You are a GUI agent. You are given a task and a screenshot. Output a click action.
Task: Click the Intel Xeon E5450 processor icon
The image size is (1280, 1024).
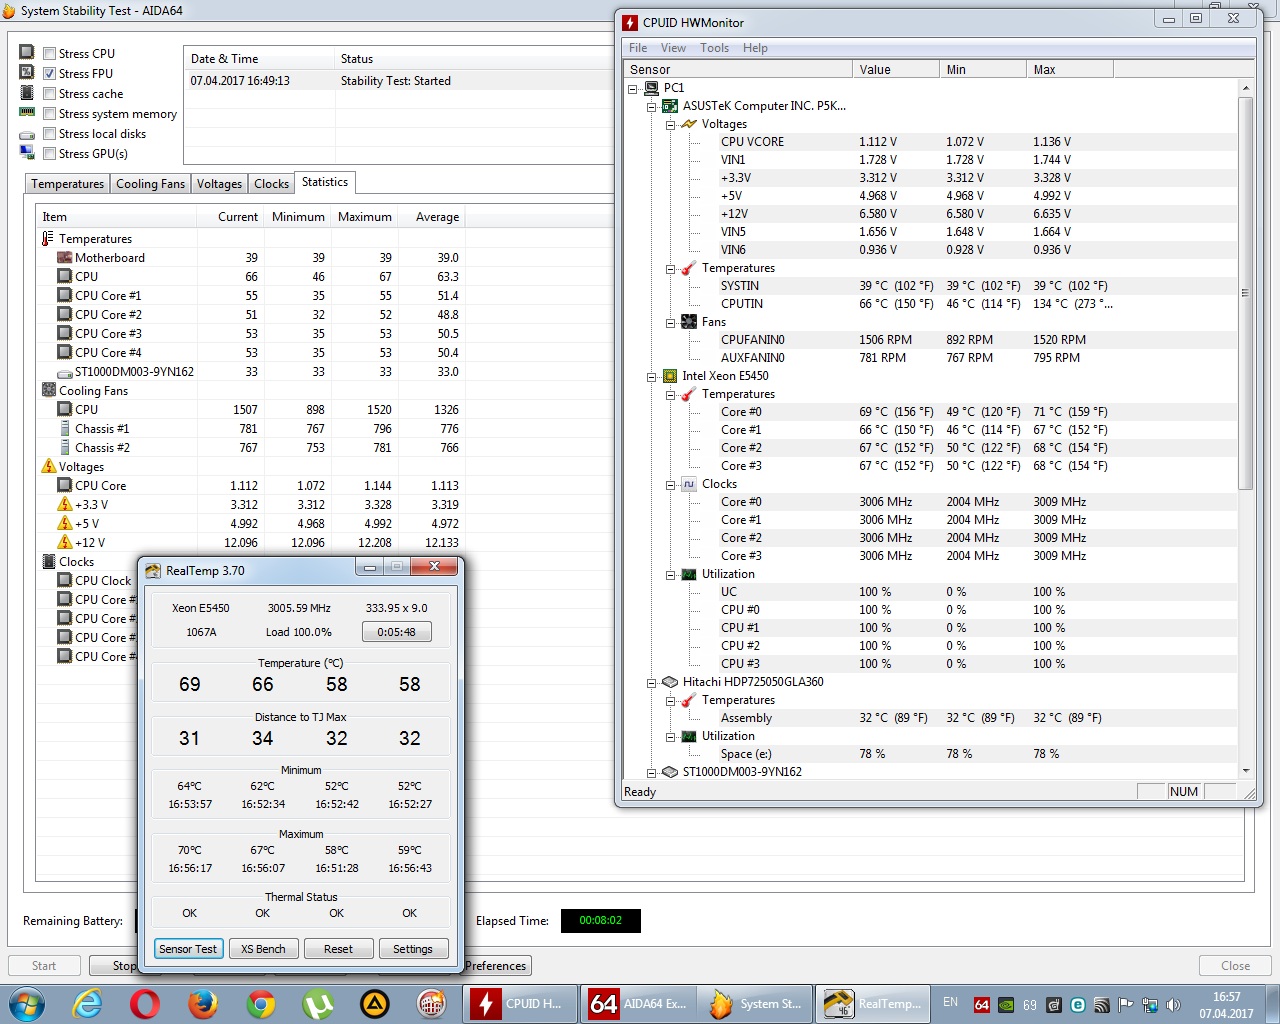click(670, 376)
